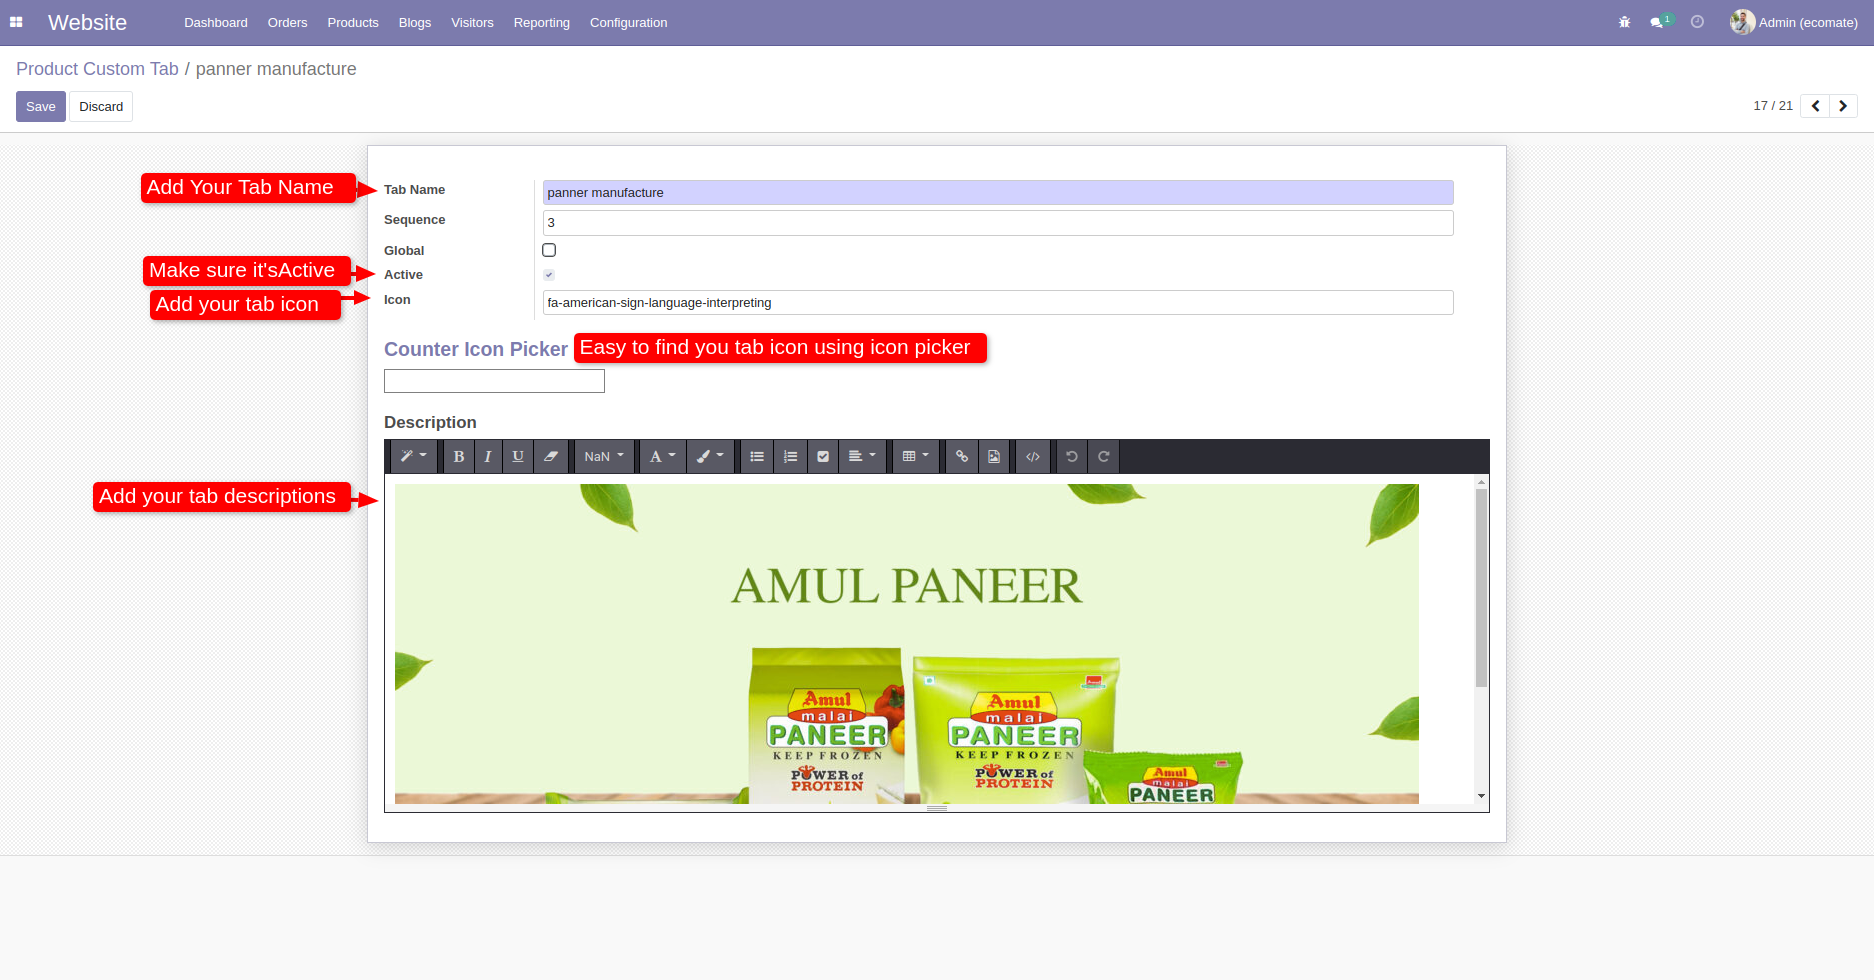
Task: Open the Configuration menu
Action: click(628, 22)
